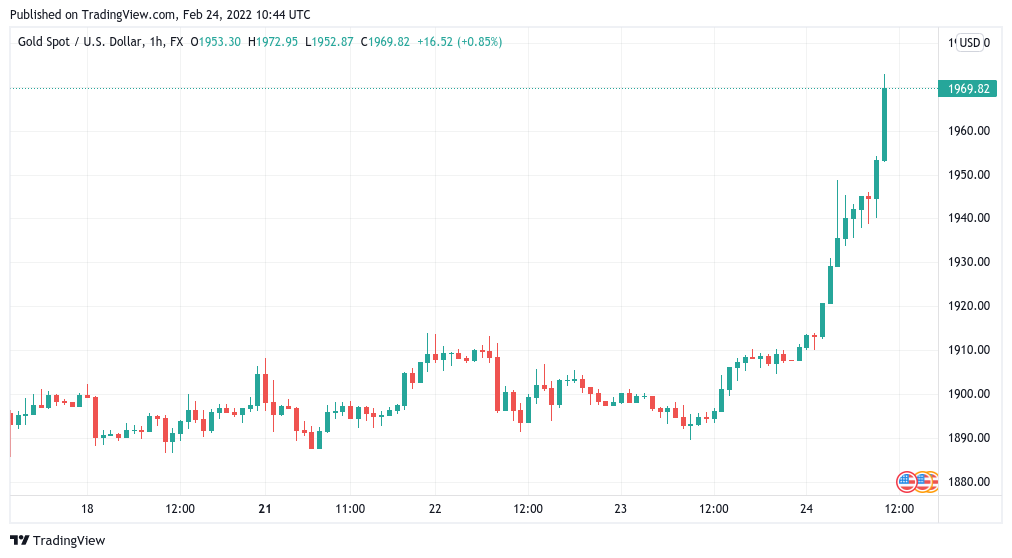Open the USD currency selector
Viewport: 1012px width, 558px height.
point(969,43)
